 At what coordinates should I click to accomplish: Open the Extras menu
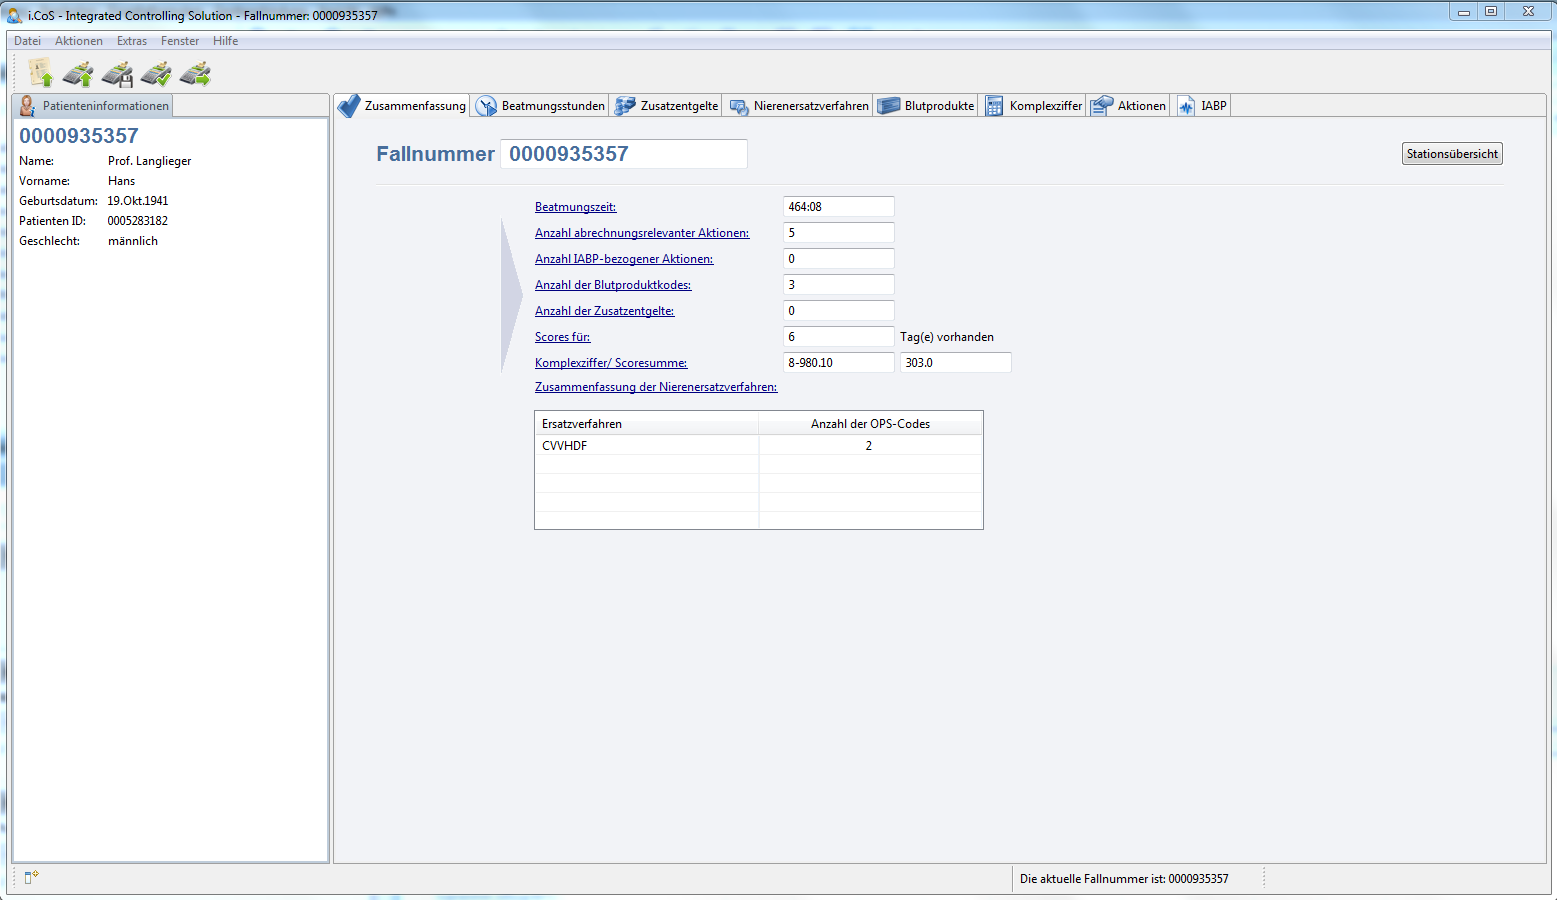131,41
